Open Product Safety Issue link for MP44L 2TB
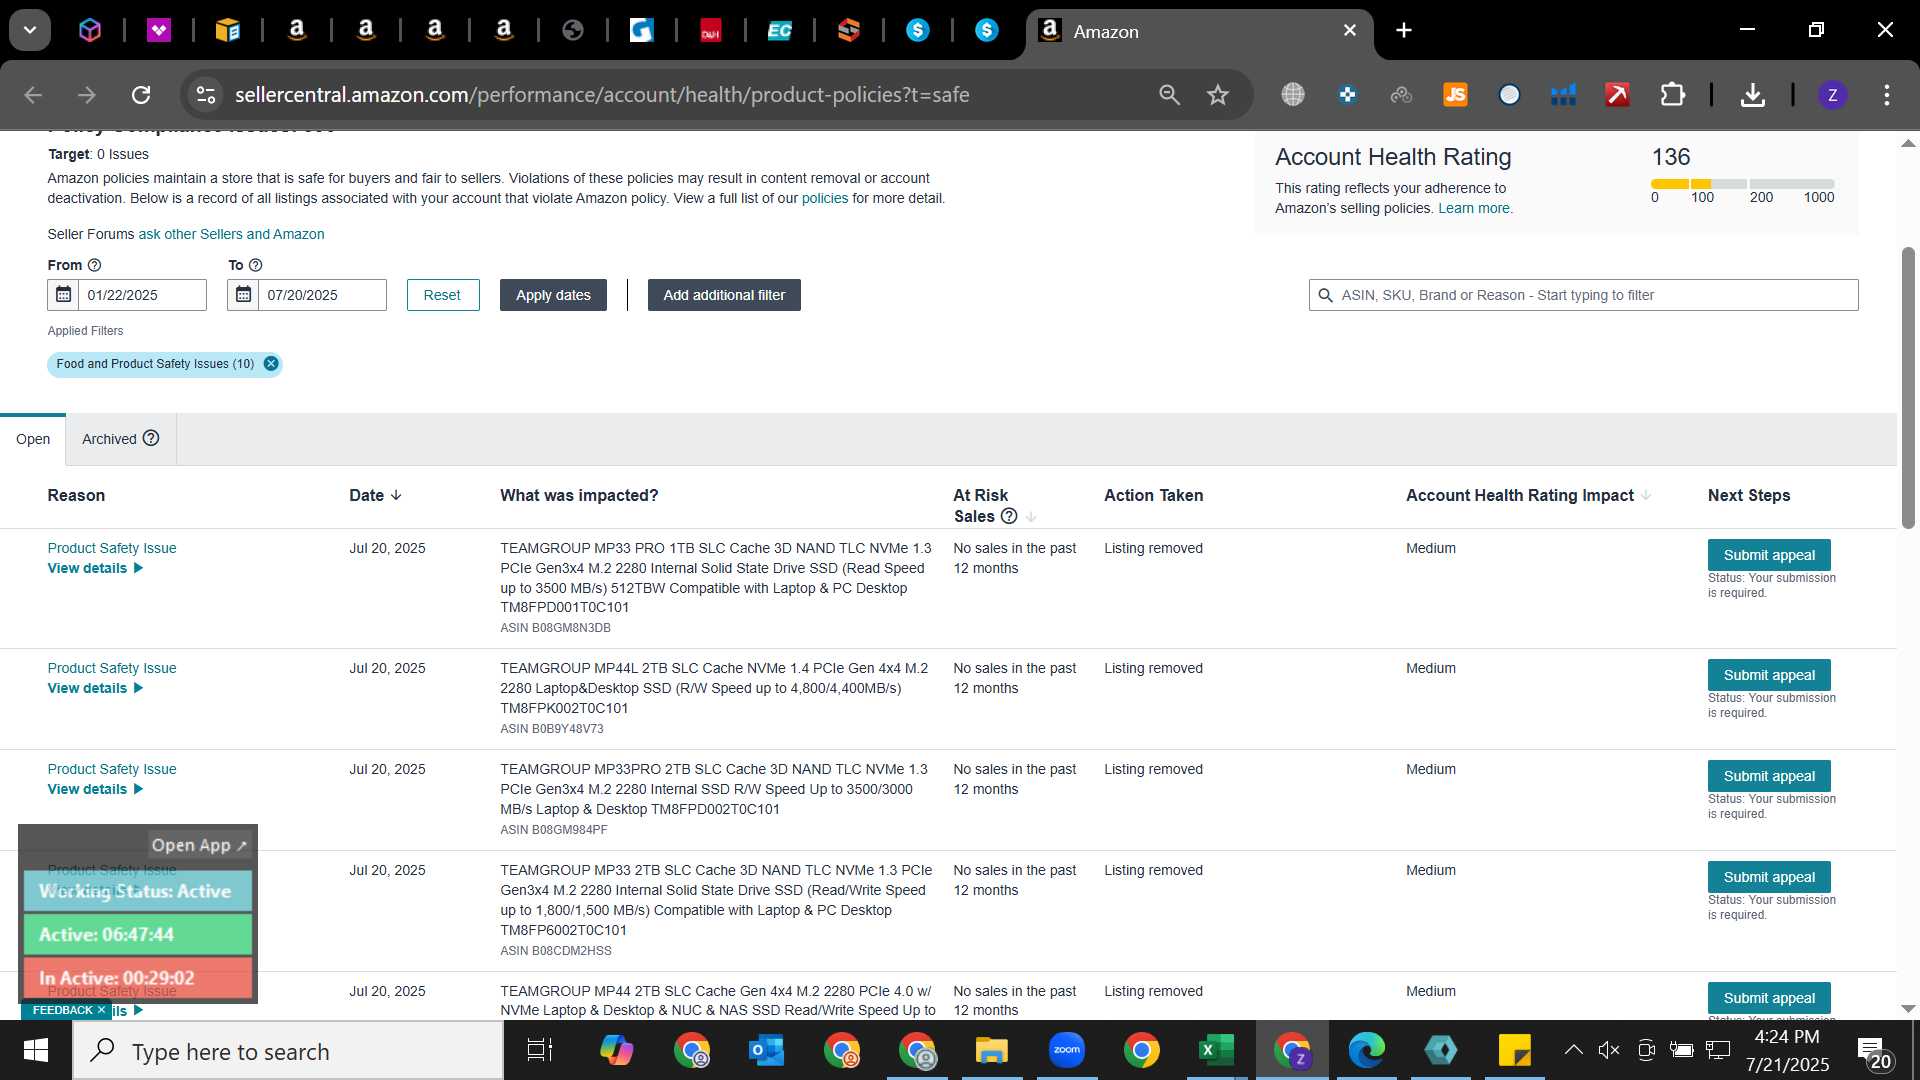Screen dimensions: 1920x1080 [x=112, y=668]
